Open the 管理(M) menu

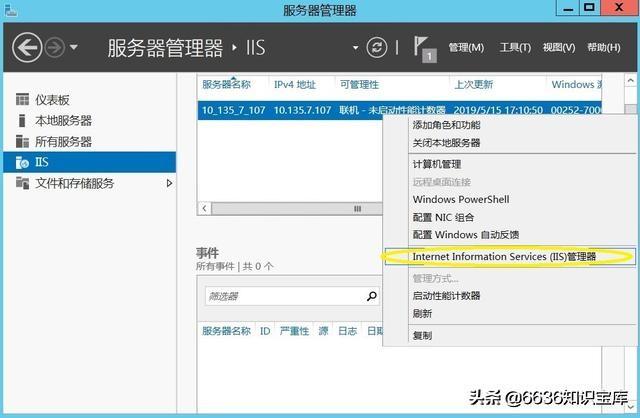(x=466, y=48)
